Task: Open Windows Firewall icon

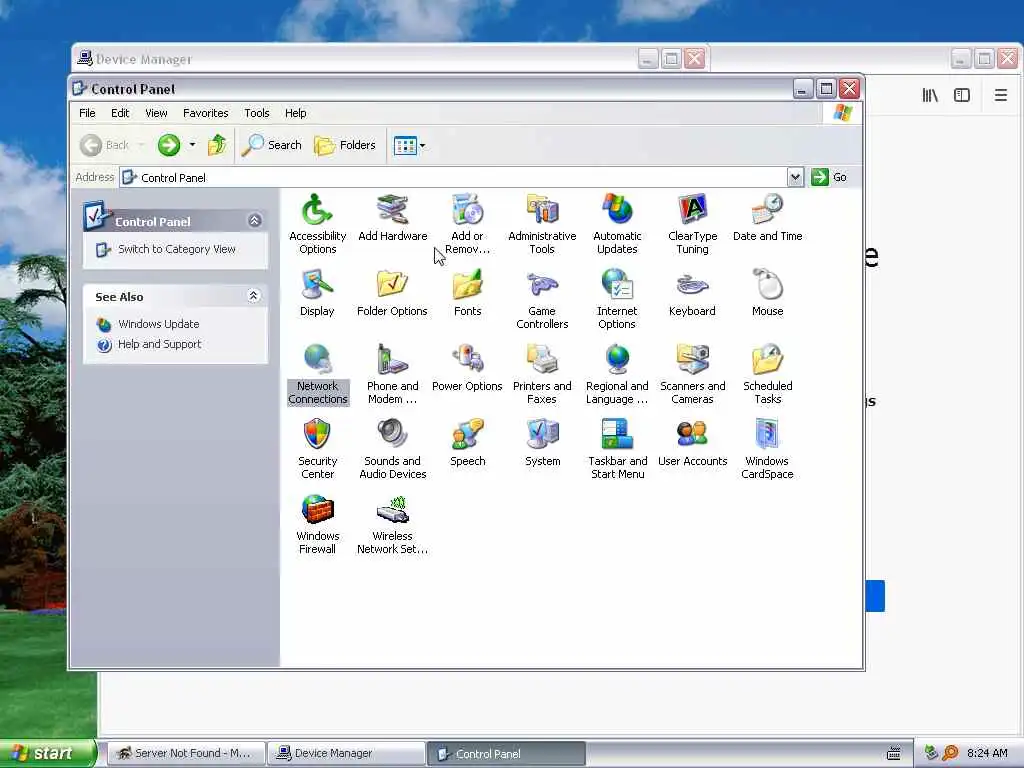Action: point(317,524)
